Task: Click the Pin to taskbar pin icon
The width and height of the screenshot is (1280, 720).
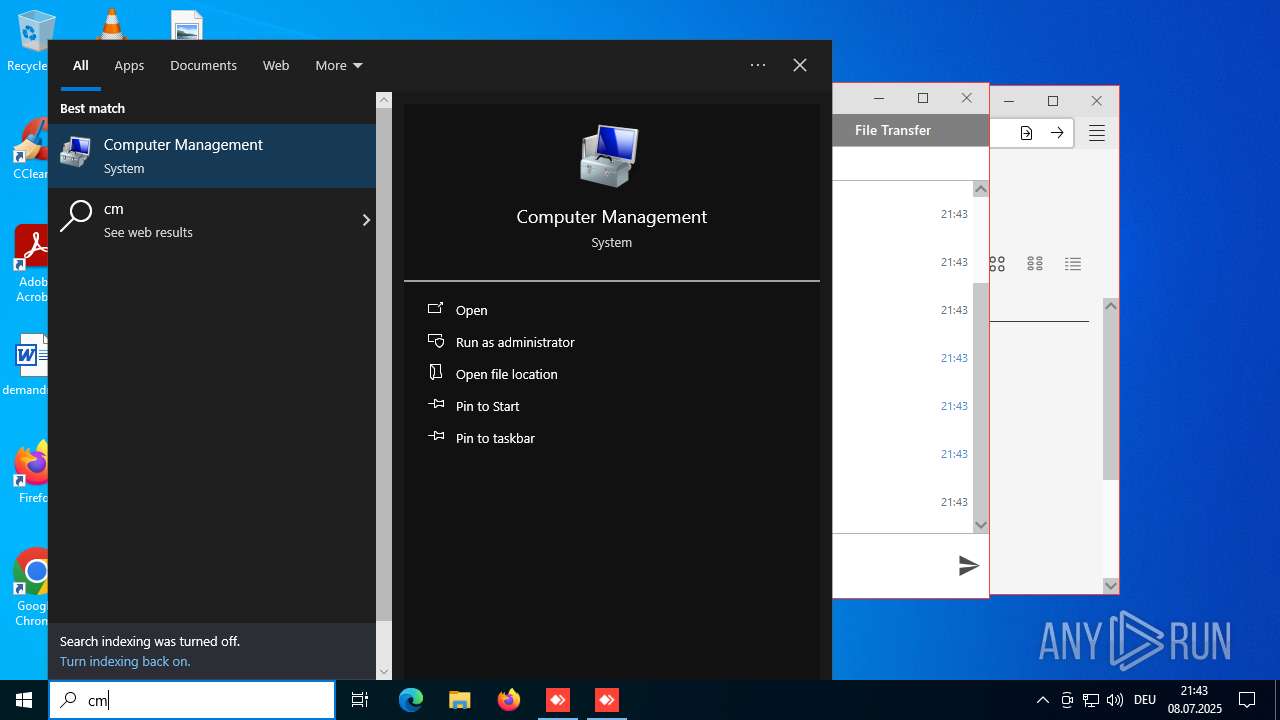Action: [435, 437]
